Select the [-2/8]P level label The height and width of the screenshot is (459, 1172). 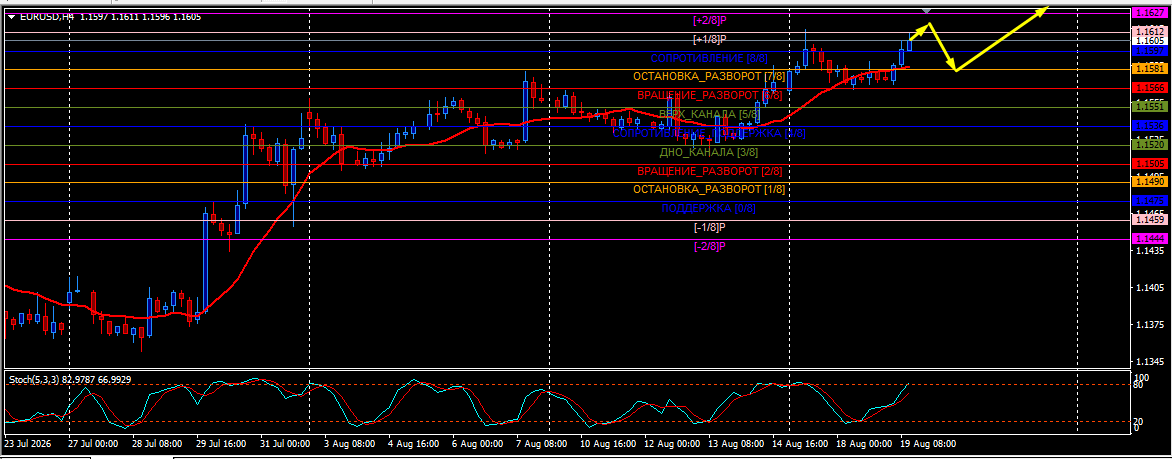(x=709, y=246)
